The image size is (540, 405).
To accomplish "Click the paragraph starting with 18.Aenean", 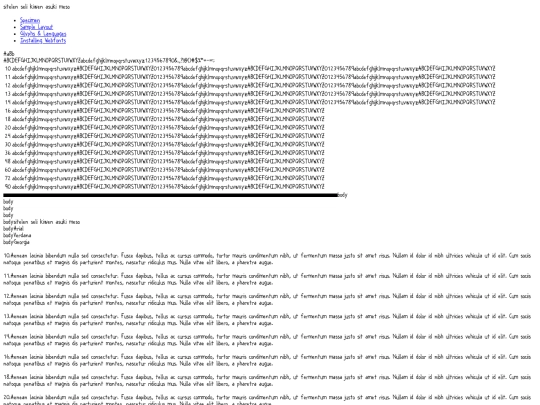I will coord(267,381).
